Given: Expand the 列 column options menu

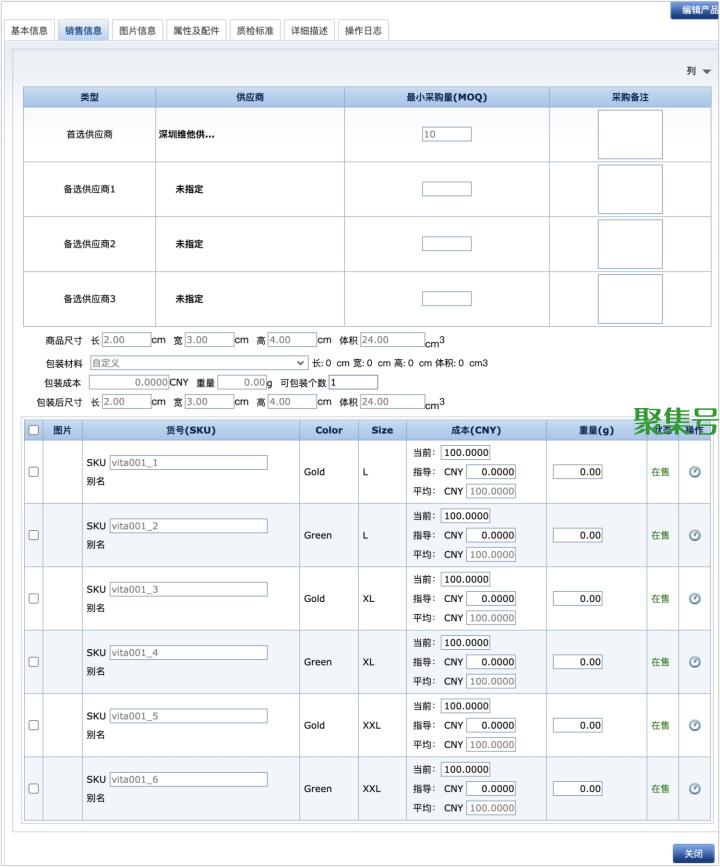Looking at the screenshot, I should 699,71.
